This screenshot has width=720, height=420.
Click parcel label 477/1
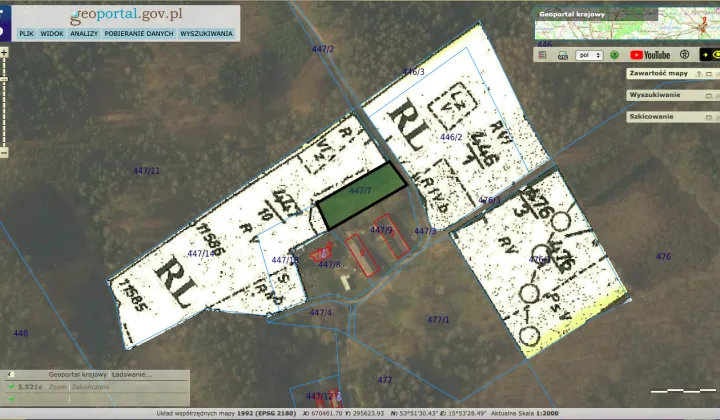(x=438, y=319)
